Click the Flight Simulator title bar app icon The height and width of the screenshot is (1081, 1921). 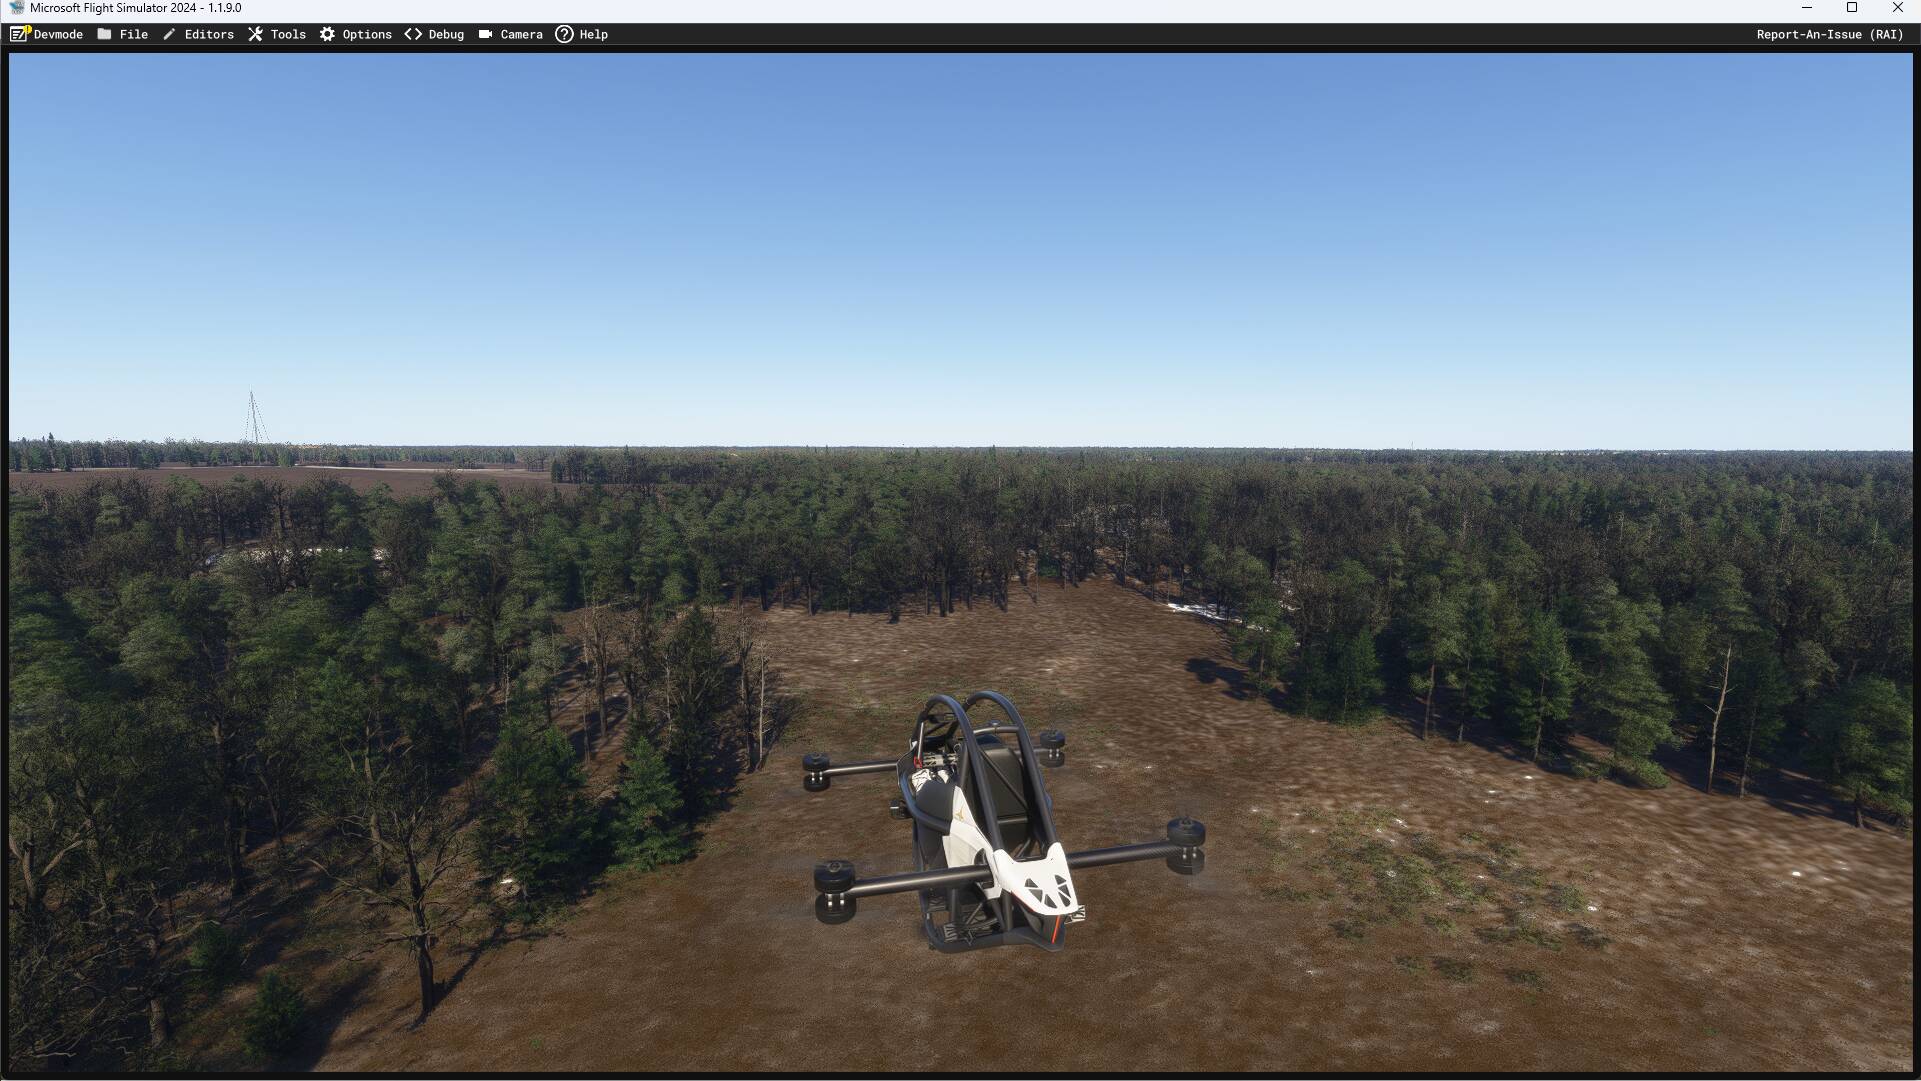tap(16, 8)
